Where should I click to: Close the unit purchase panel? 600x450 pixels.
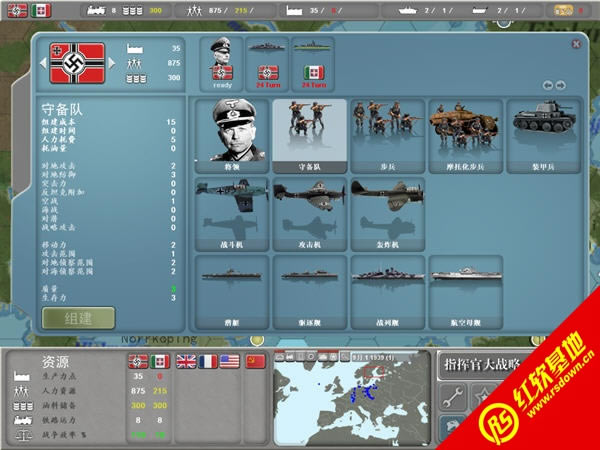[576, 44]
